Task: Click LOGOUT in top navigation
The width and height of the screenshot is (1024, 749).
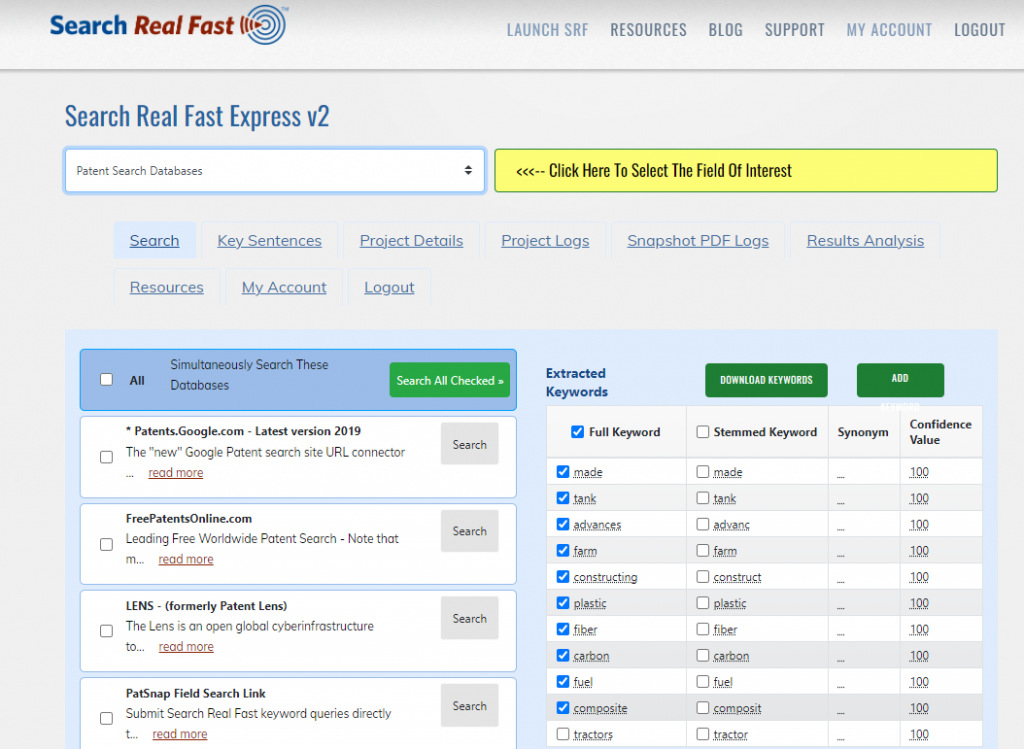Action: click(x=980, y=30)
